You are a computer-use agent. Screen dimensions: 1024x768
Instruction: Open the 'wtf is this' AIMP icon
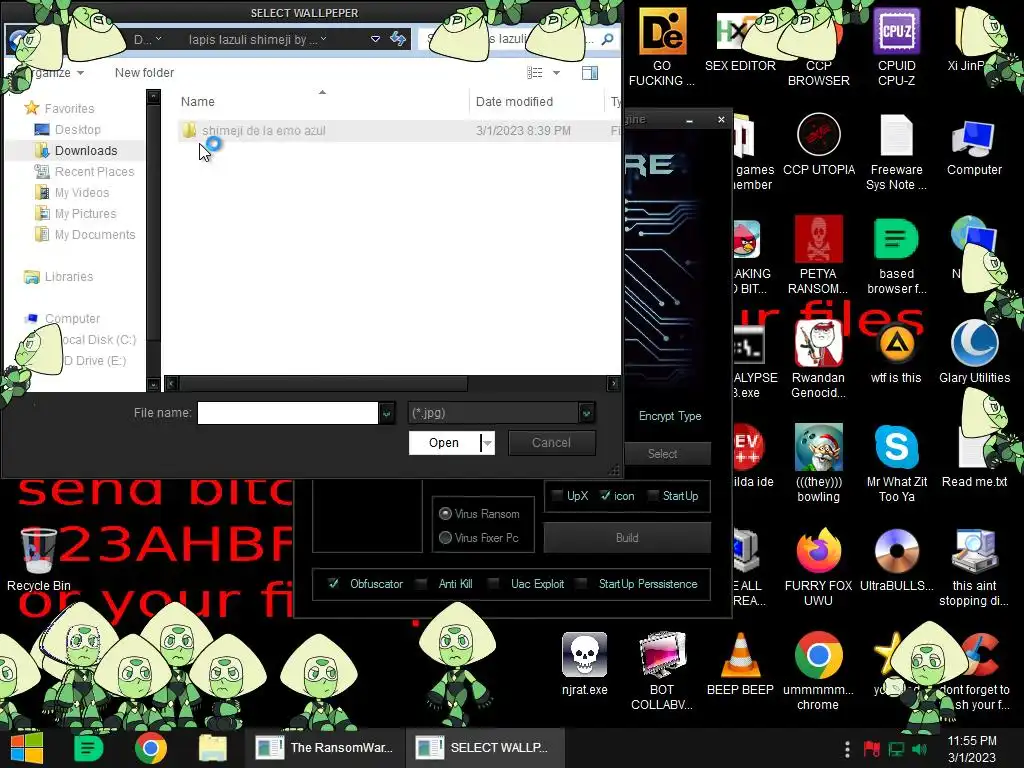(x=896, y=344)
